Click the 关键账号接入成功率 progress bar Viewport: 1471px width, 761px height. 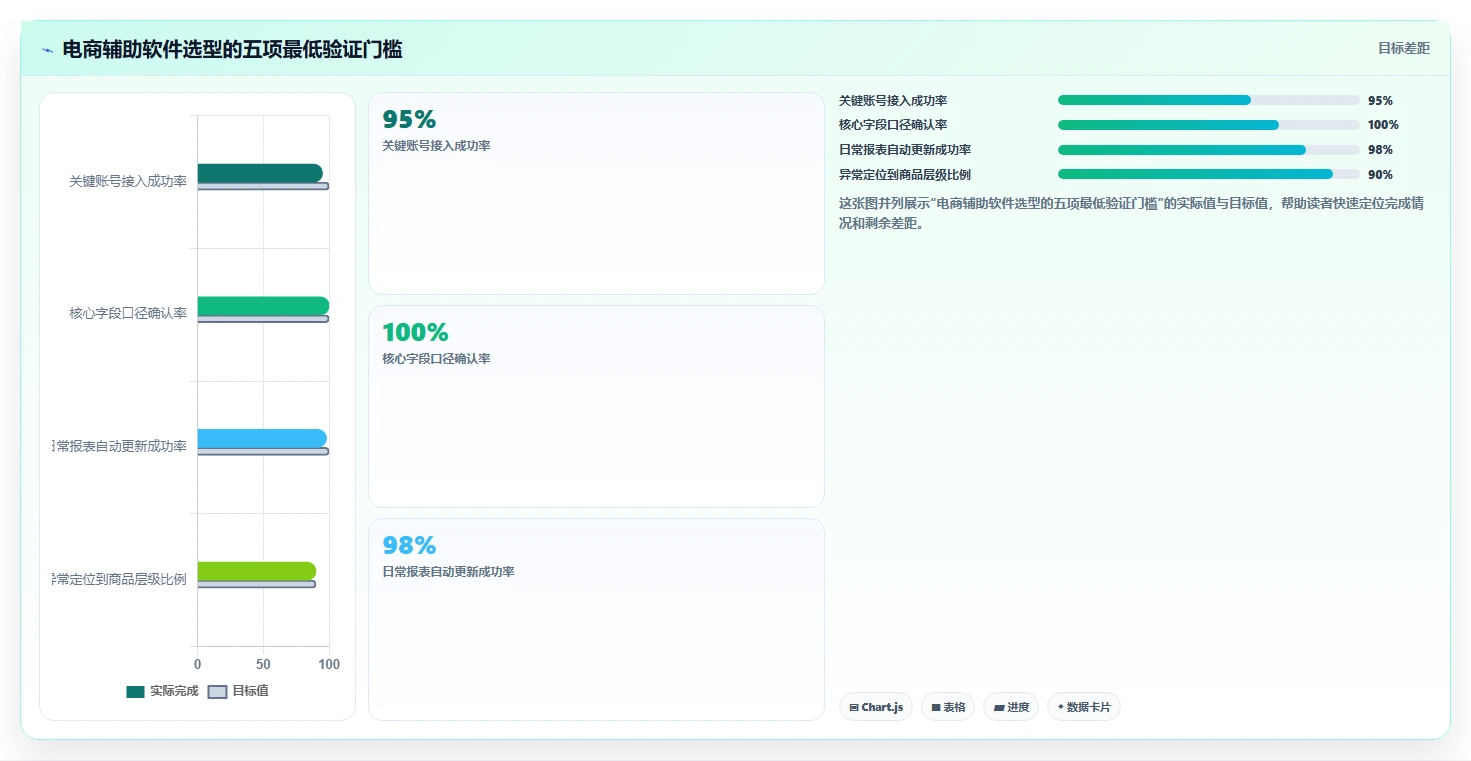pyautogui.click(x=1209, y=100)
